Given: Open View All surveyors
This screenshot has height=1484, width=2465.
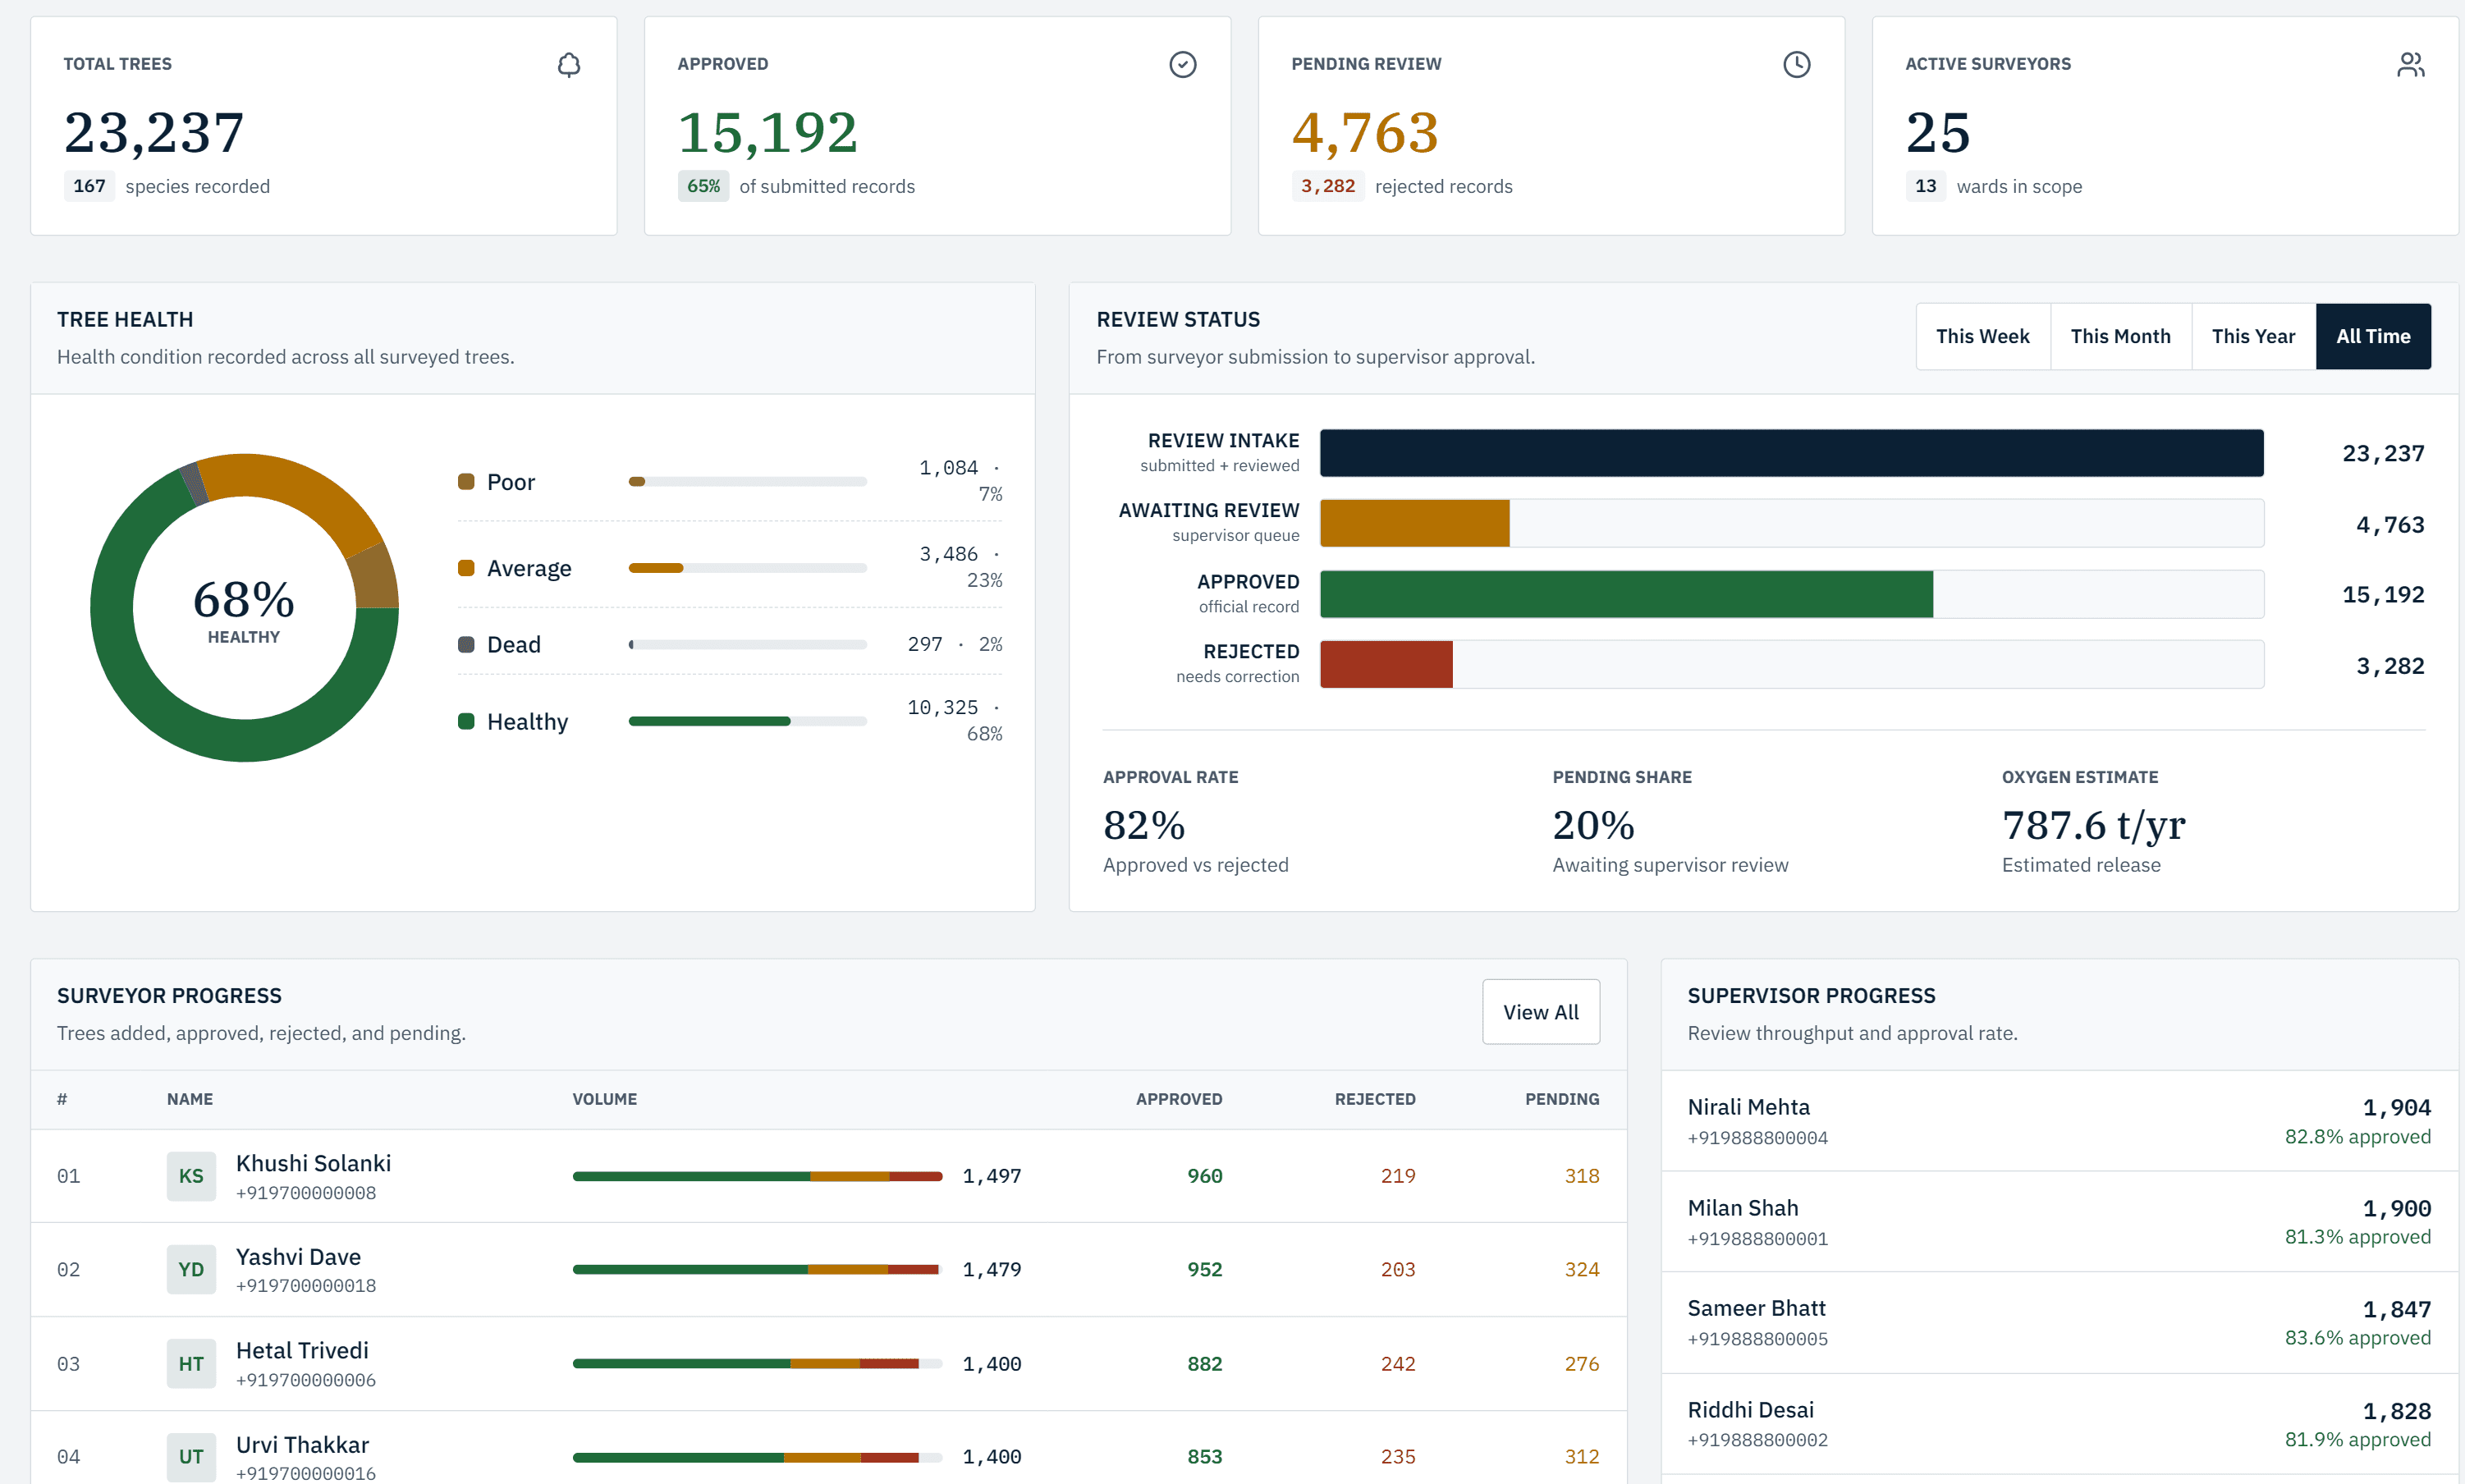Looking at the screenshot, I should 1541,1012.
